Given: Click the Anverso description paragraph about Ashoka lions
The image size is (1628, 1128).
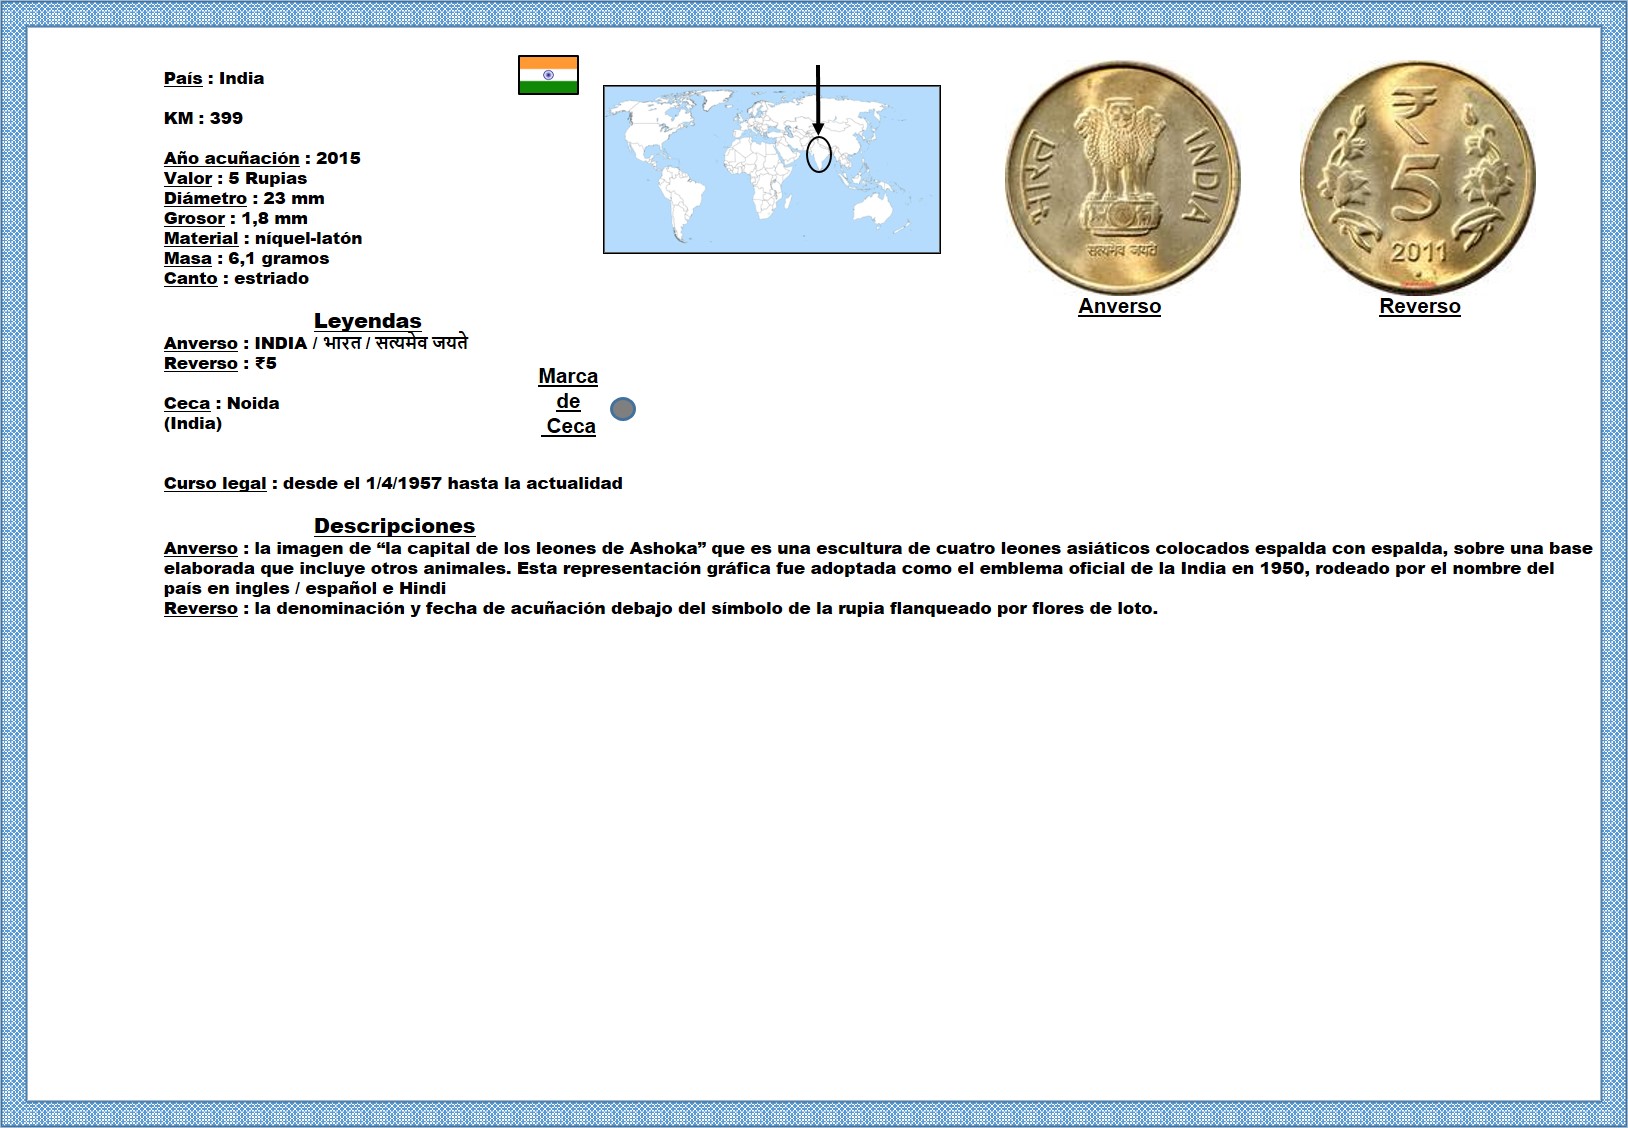Looking at the screenshot, I should point(878,568).
